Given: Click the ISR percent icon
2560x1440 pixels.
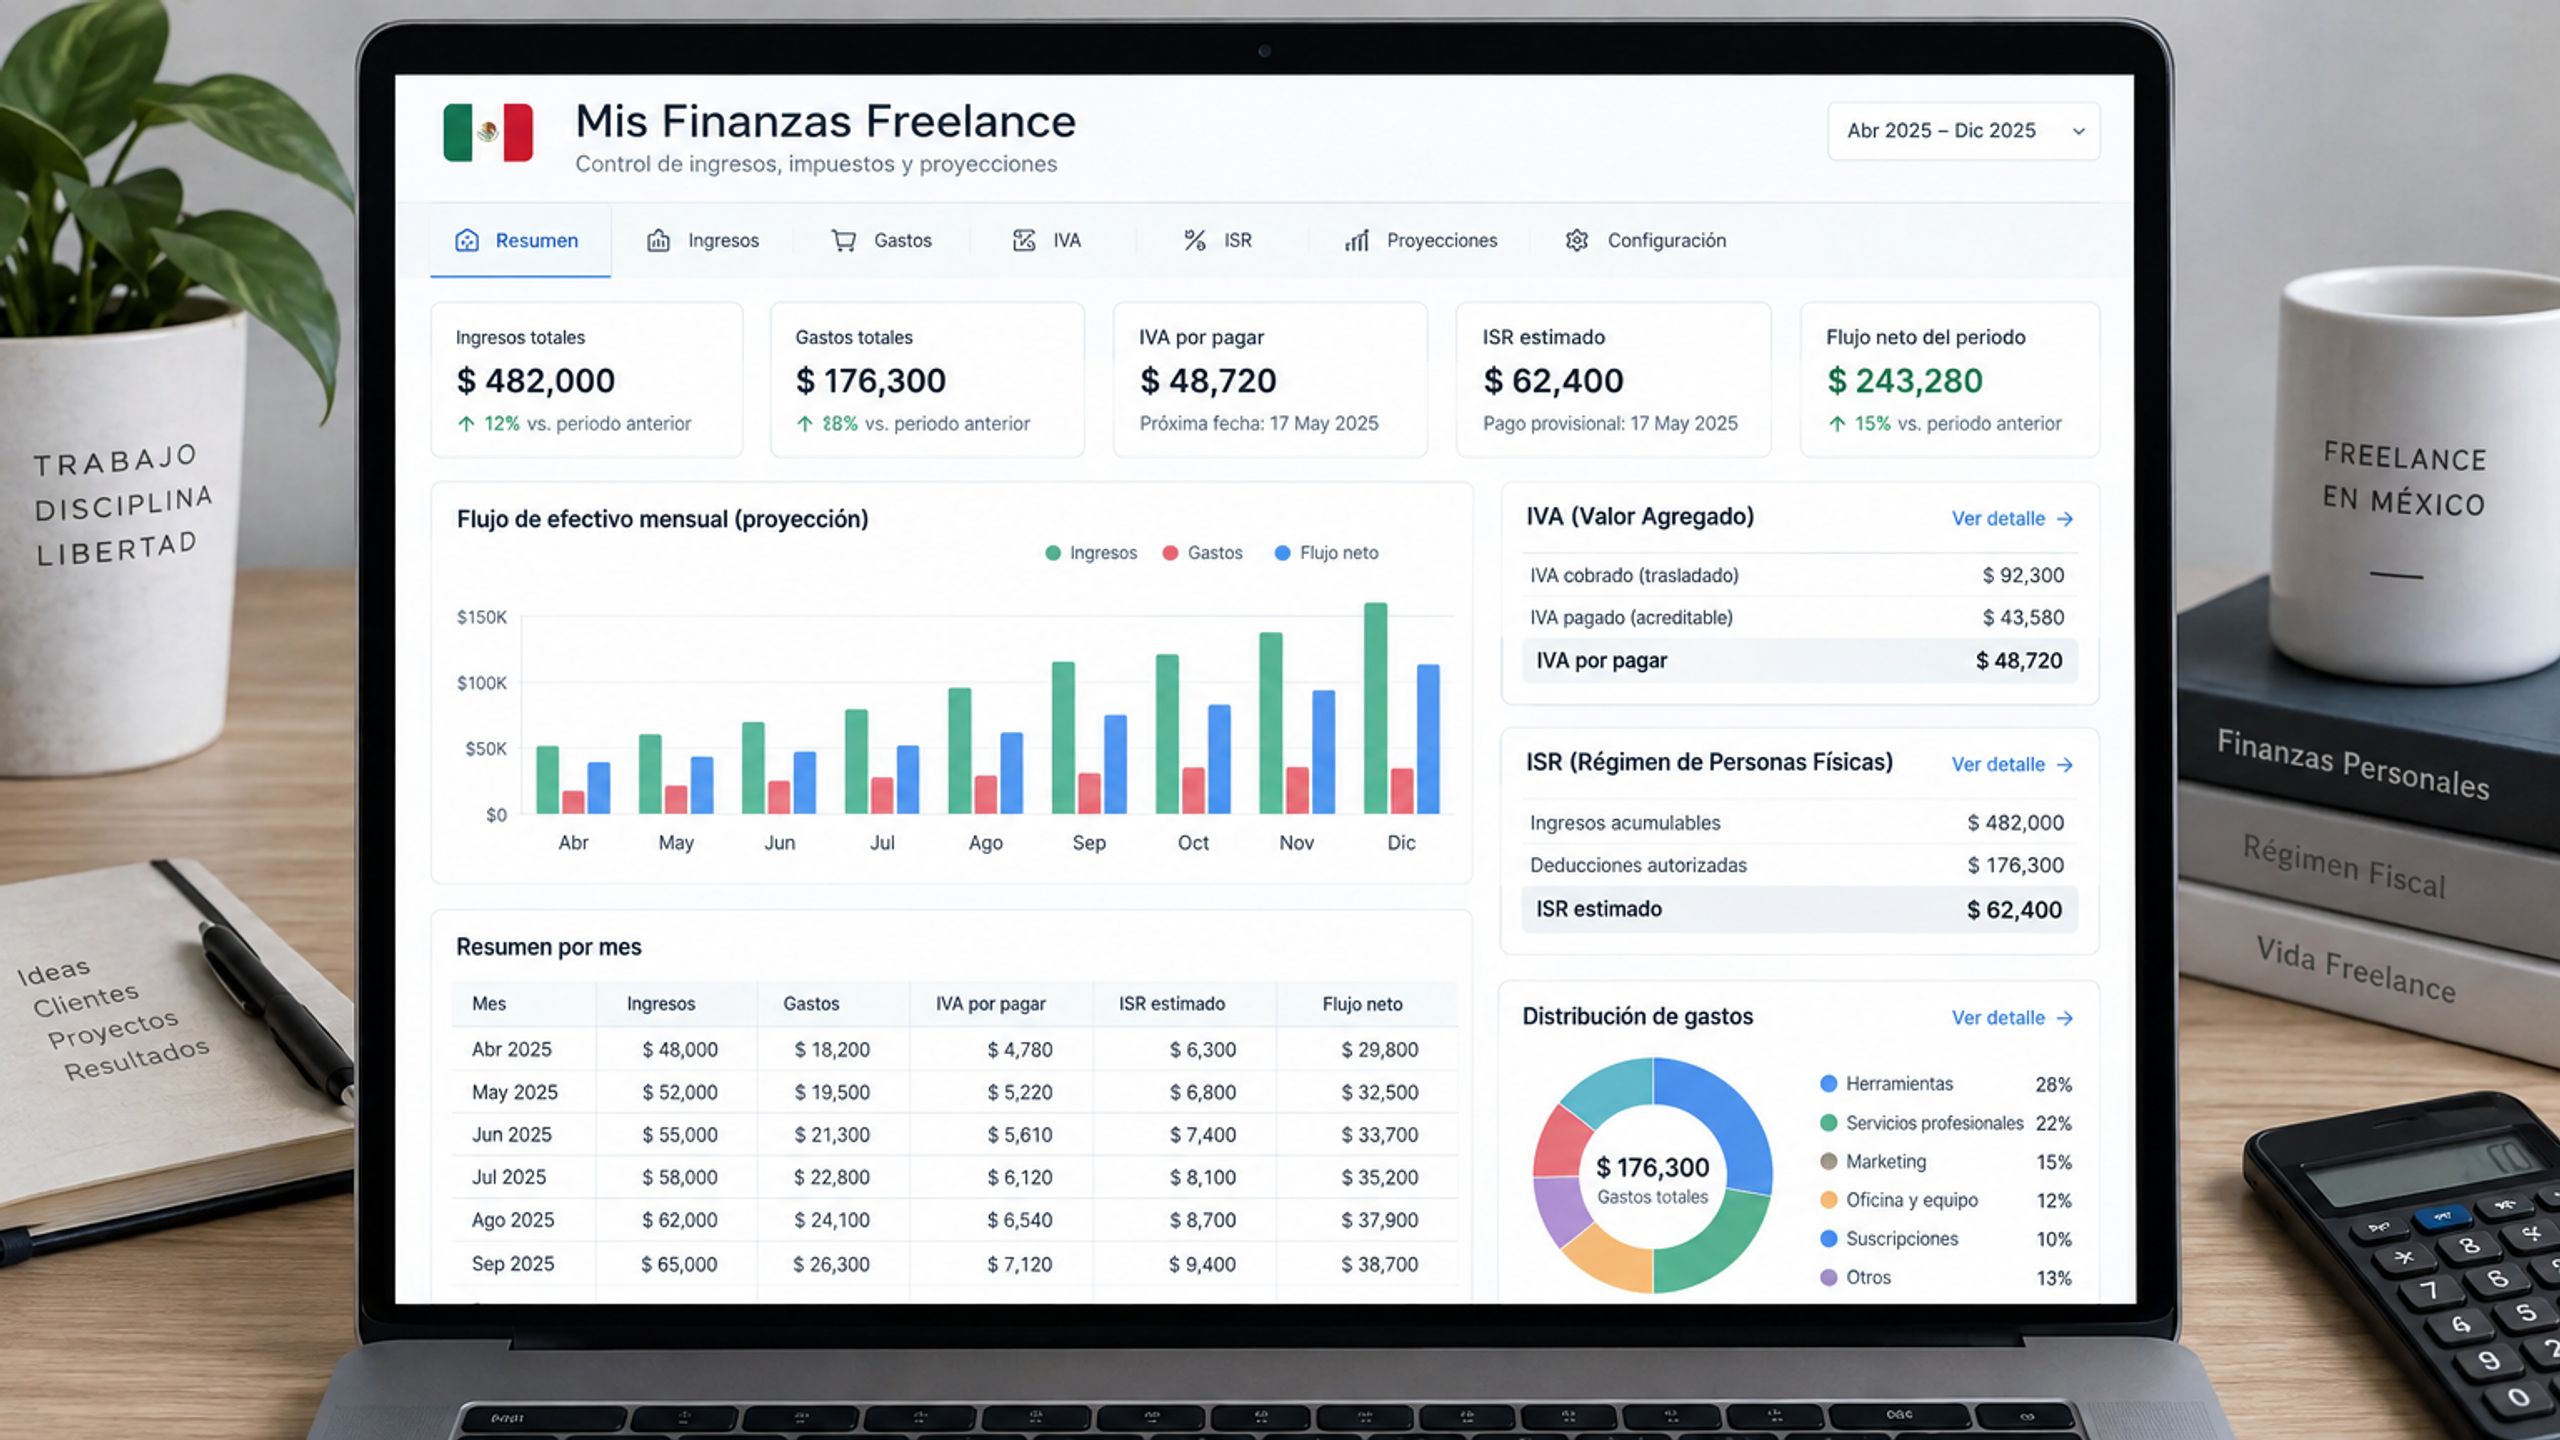Looking at the screenshot, I should click(1195, 240).
